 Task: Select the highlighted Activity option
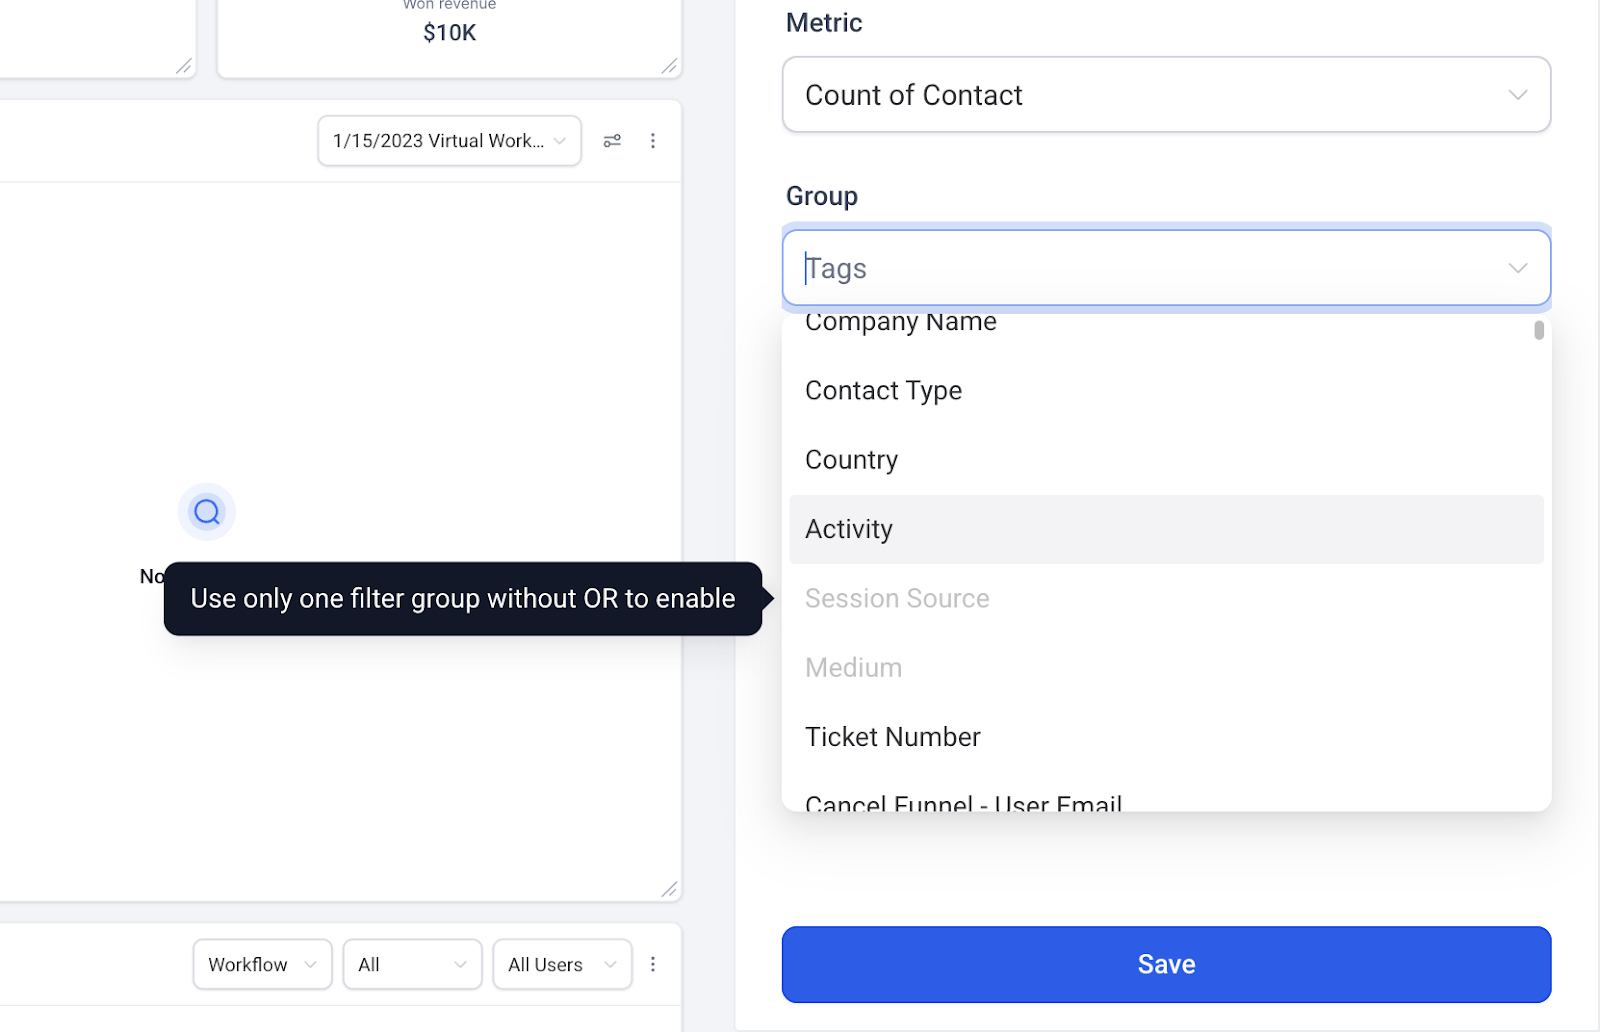pyautogui.click(x=1166, y=529)
